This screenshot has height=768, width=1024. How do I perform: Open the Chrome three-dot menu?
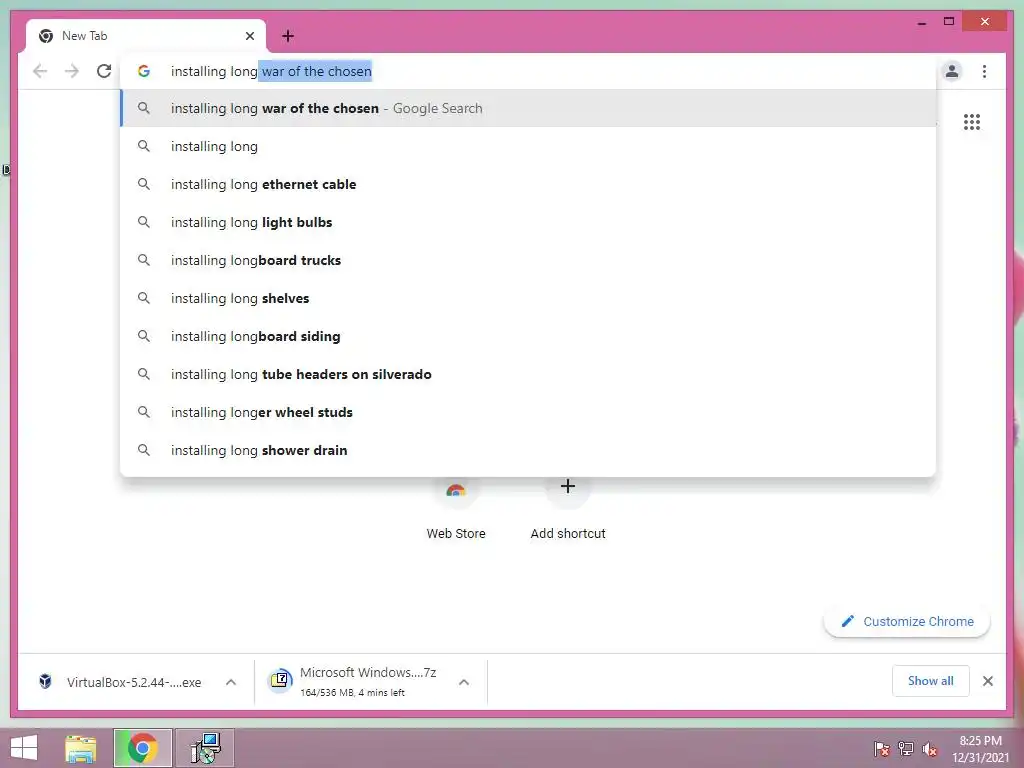(x=984, y=71)
